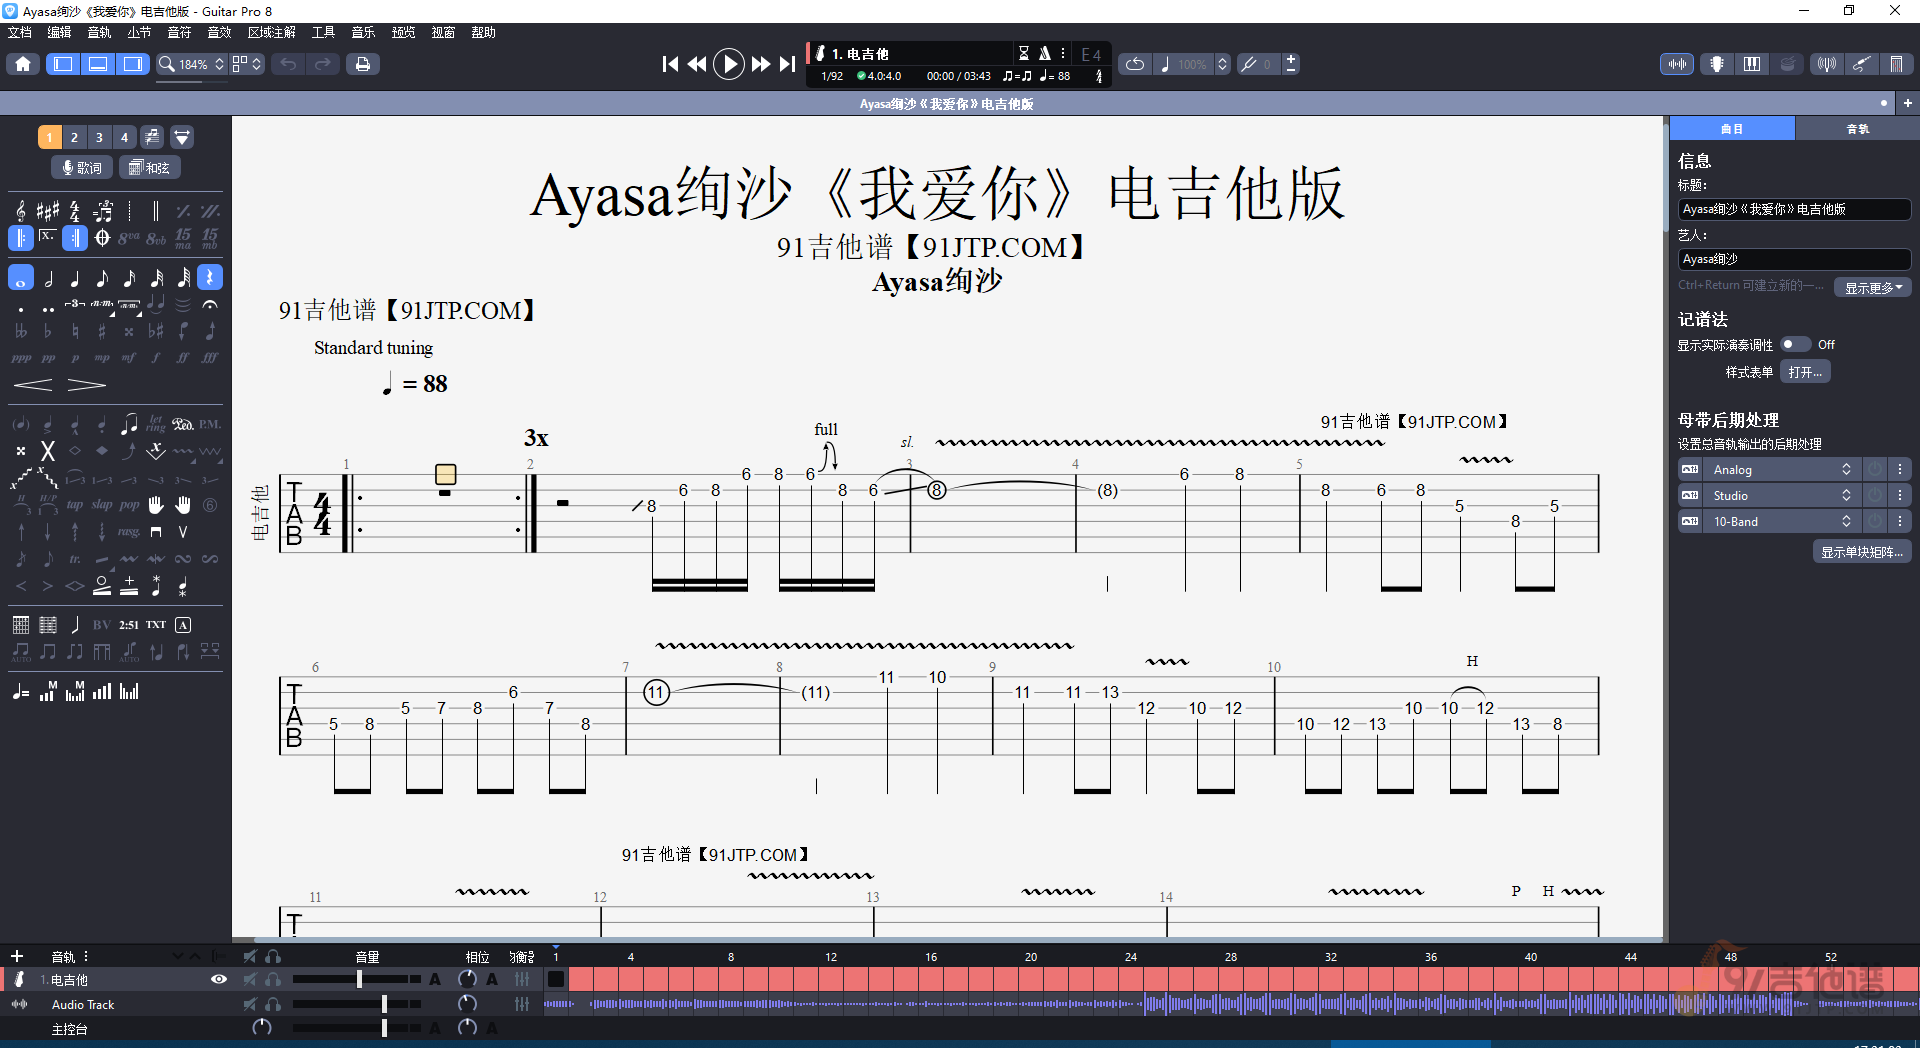
Task: Click the Ped. sustain pedal icon
Action: click(x=183, y=424)
